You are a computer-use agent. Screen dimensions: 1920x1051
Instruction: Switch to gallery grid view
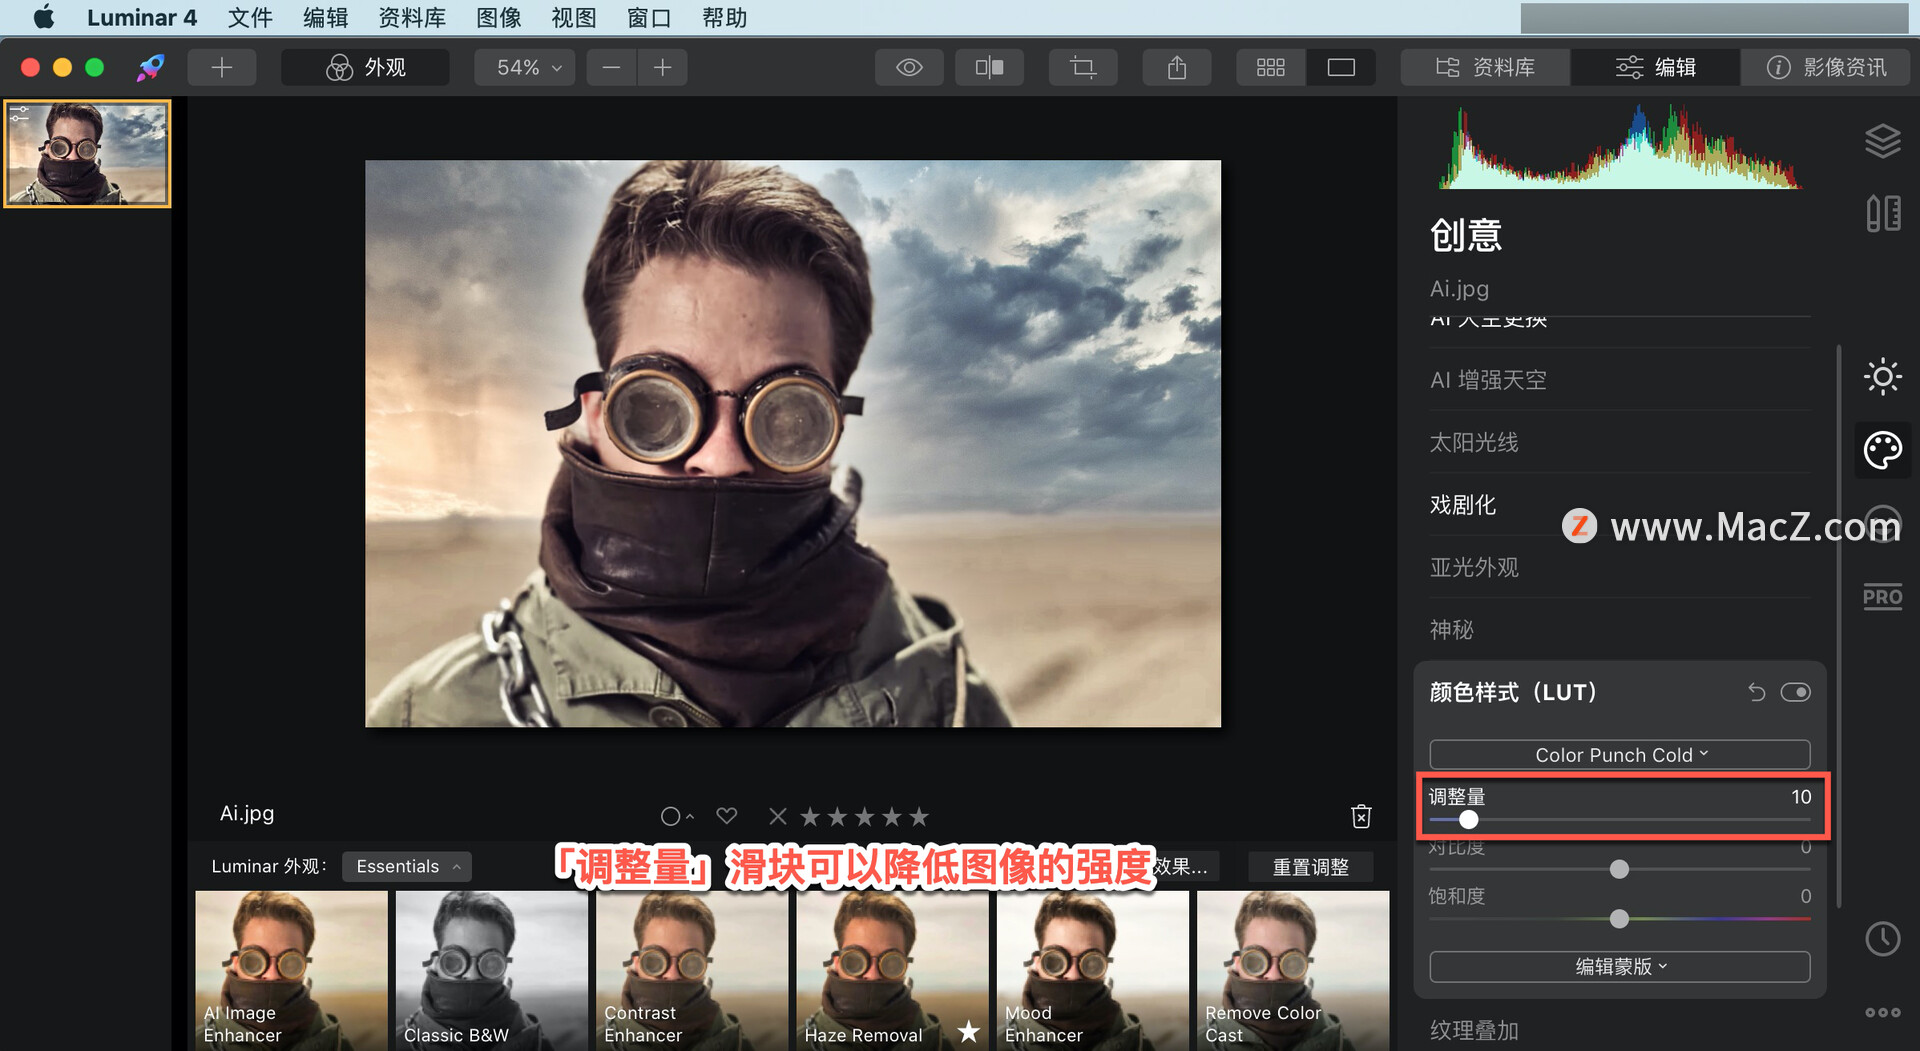tap(1271, 67)
